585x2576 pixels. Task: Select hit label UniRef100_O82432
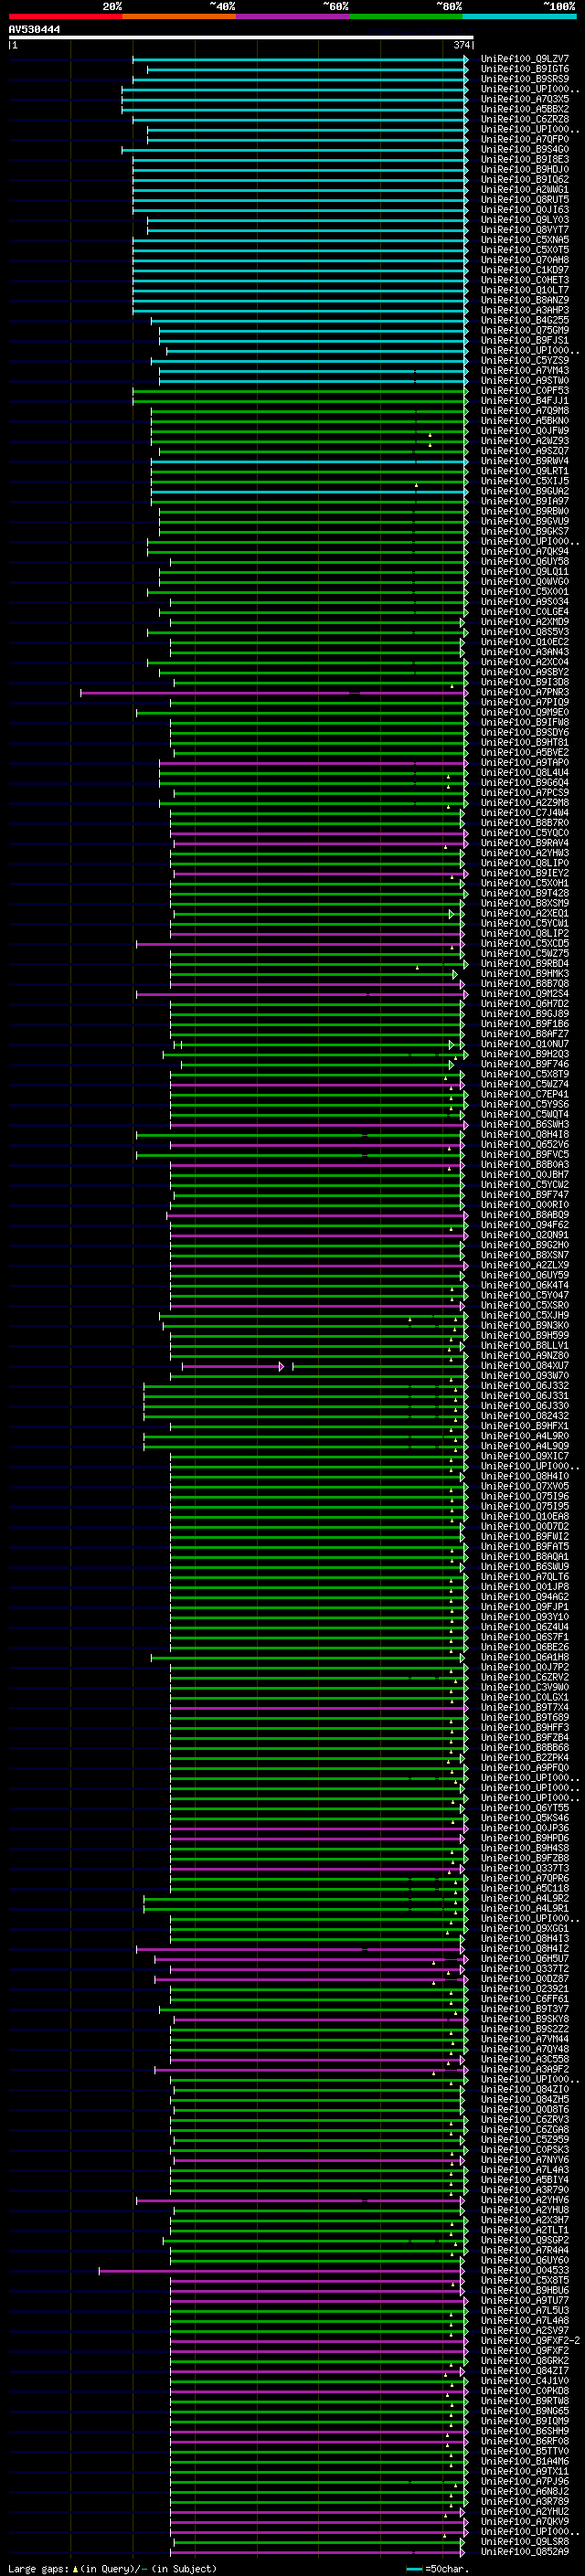point(525,1416)
